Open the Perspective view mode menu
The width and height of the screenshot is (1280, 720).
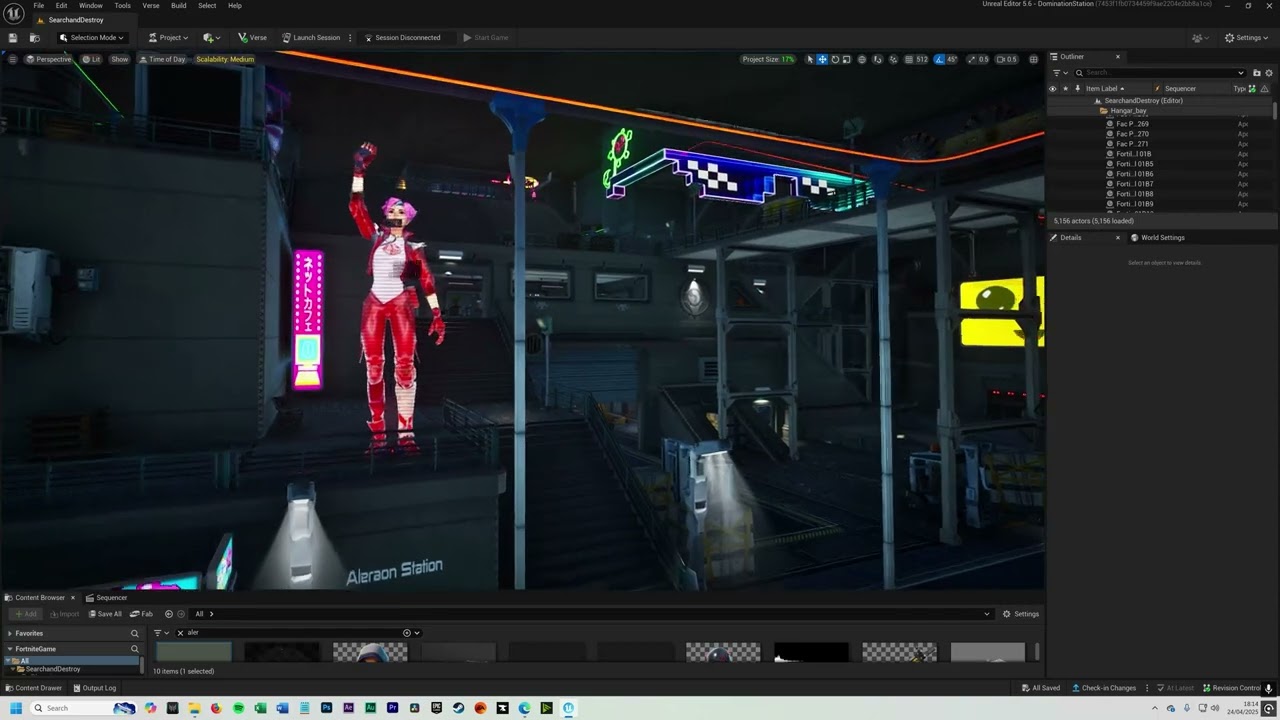point(49,59)
